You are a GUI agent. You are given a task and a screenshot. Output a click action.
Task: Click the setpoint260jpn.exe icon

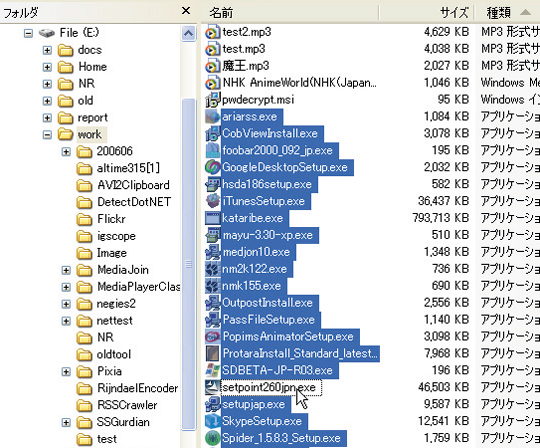212,387
